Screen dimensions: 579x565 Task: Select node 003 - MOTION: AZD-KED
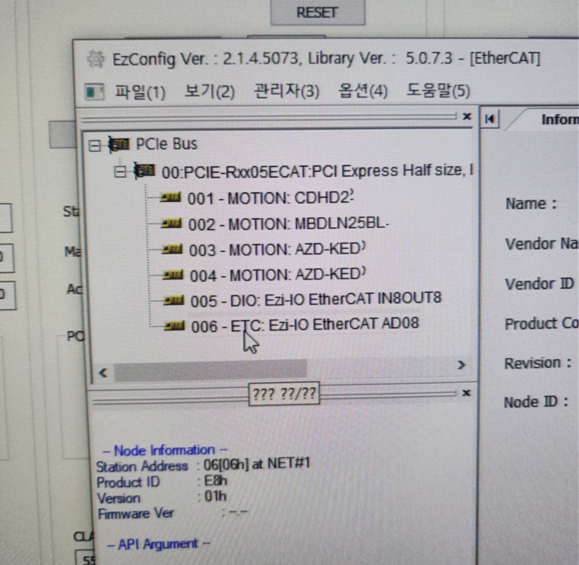tap(277, 250)
